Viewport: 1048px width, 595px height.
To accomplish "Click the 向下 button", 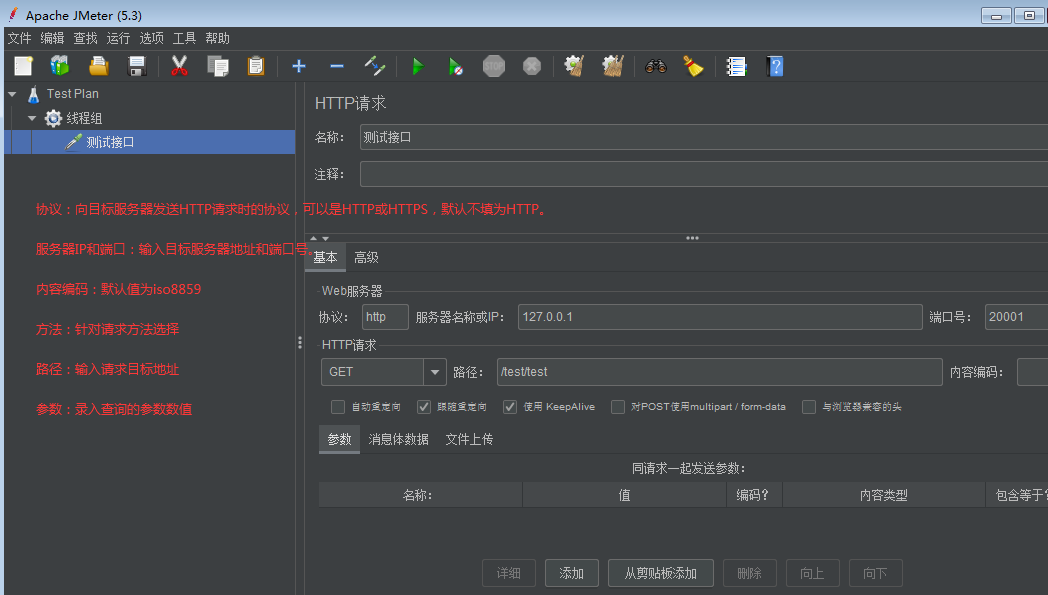I will point(875,573).
